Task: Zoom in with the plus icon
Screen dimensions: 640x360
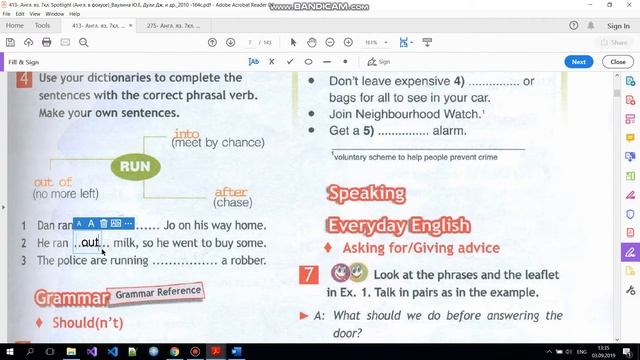Action: point(348,42)
